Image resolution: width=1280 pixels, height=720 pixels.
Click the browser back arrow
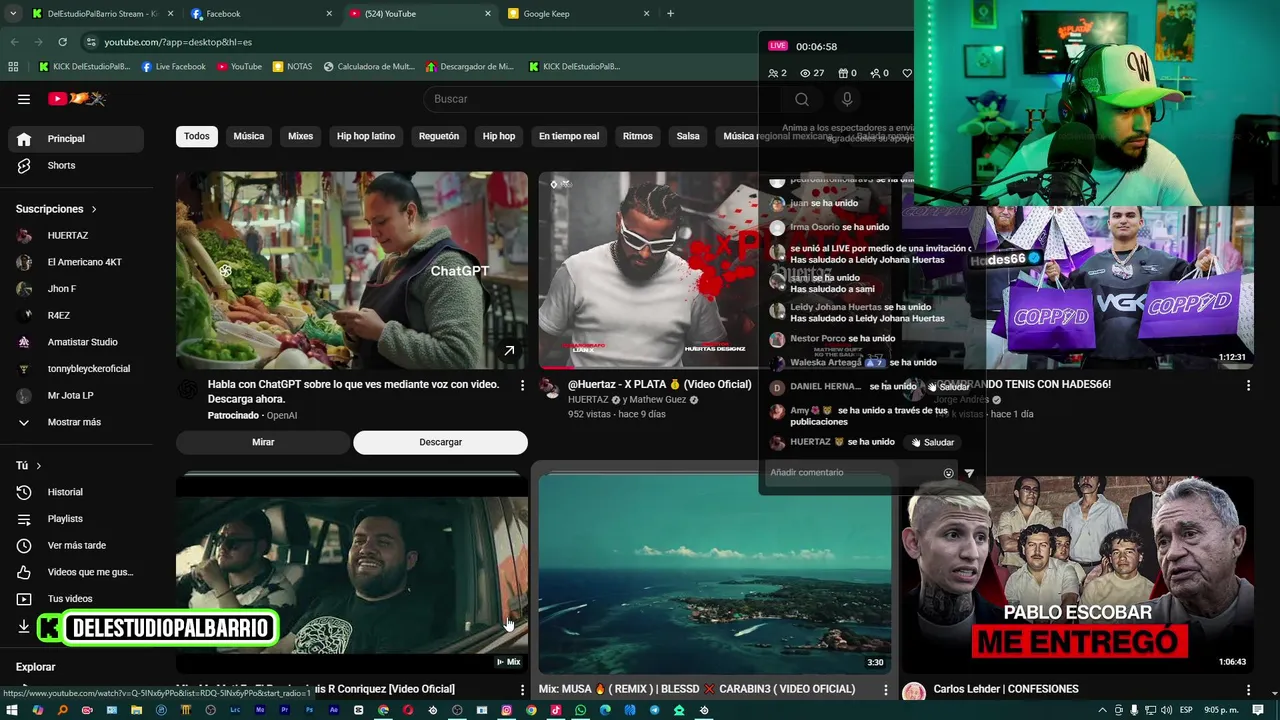pyautogui.click(x=14, y=42)
